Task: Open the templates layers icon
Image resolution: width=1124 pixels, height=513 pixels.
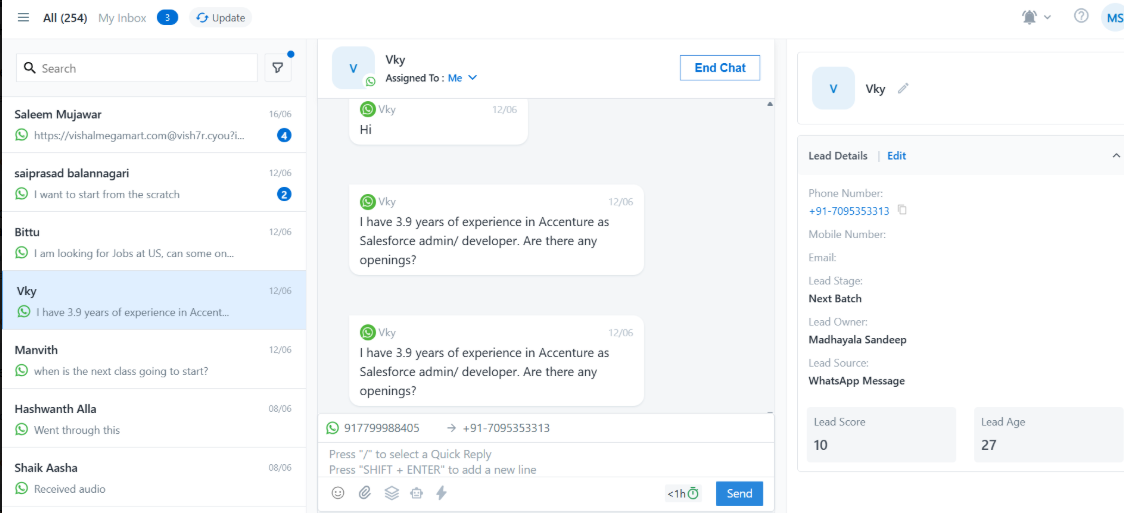Action: [392, 493]
